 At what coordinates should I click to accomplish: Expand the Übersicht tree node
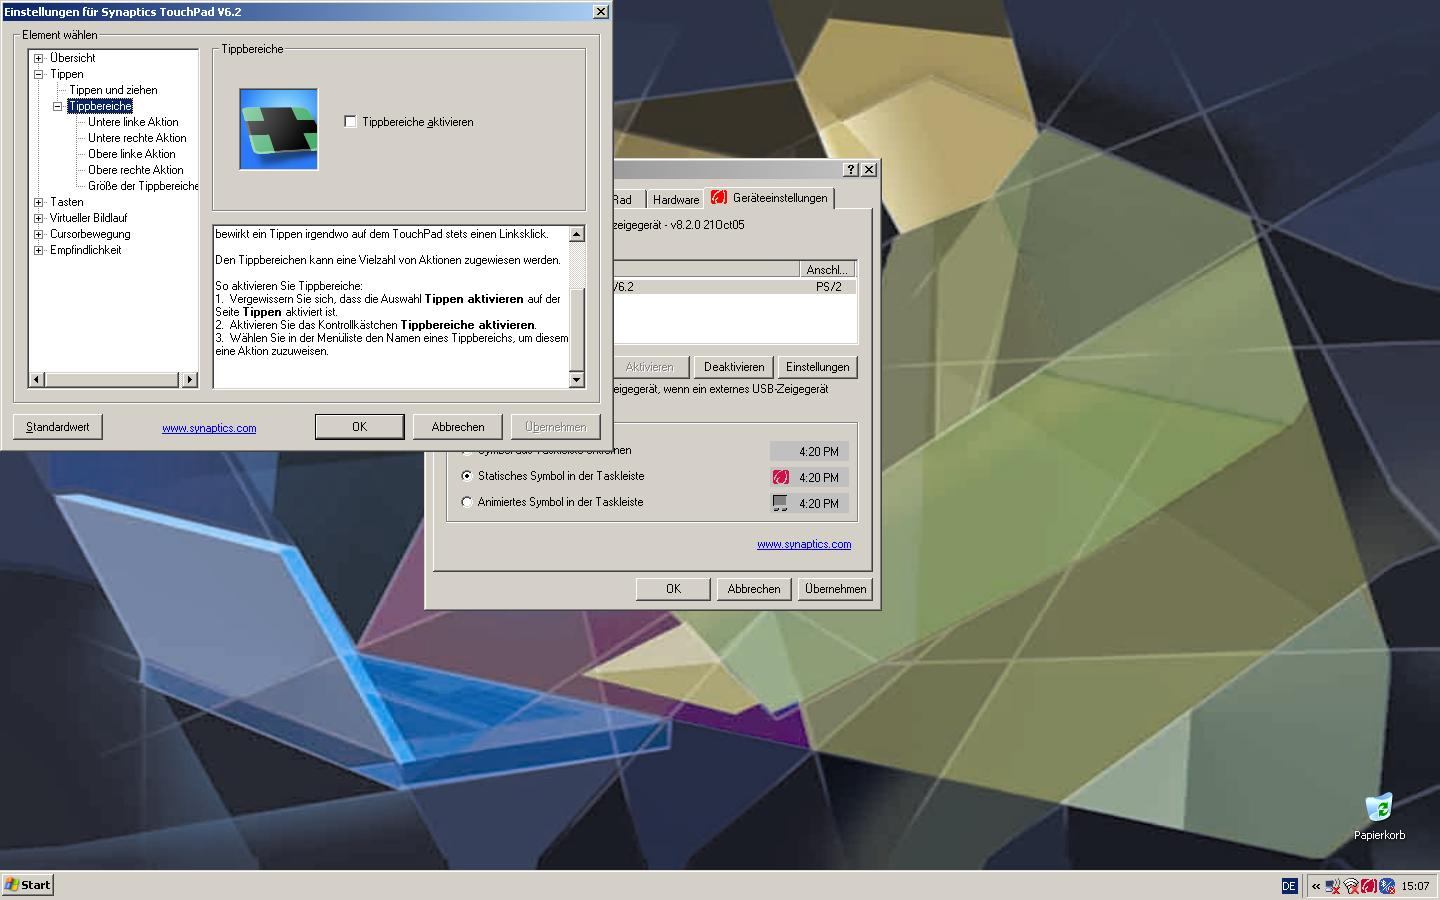click(39, 58)
